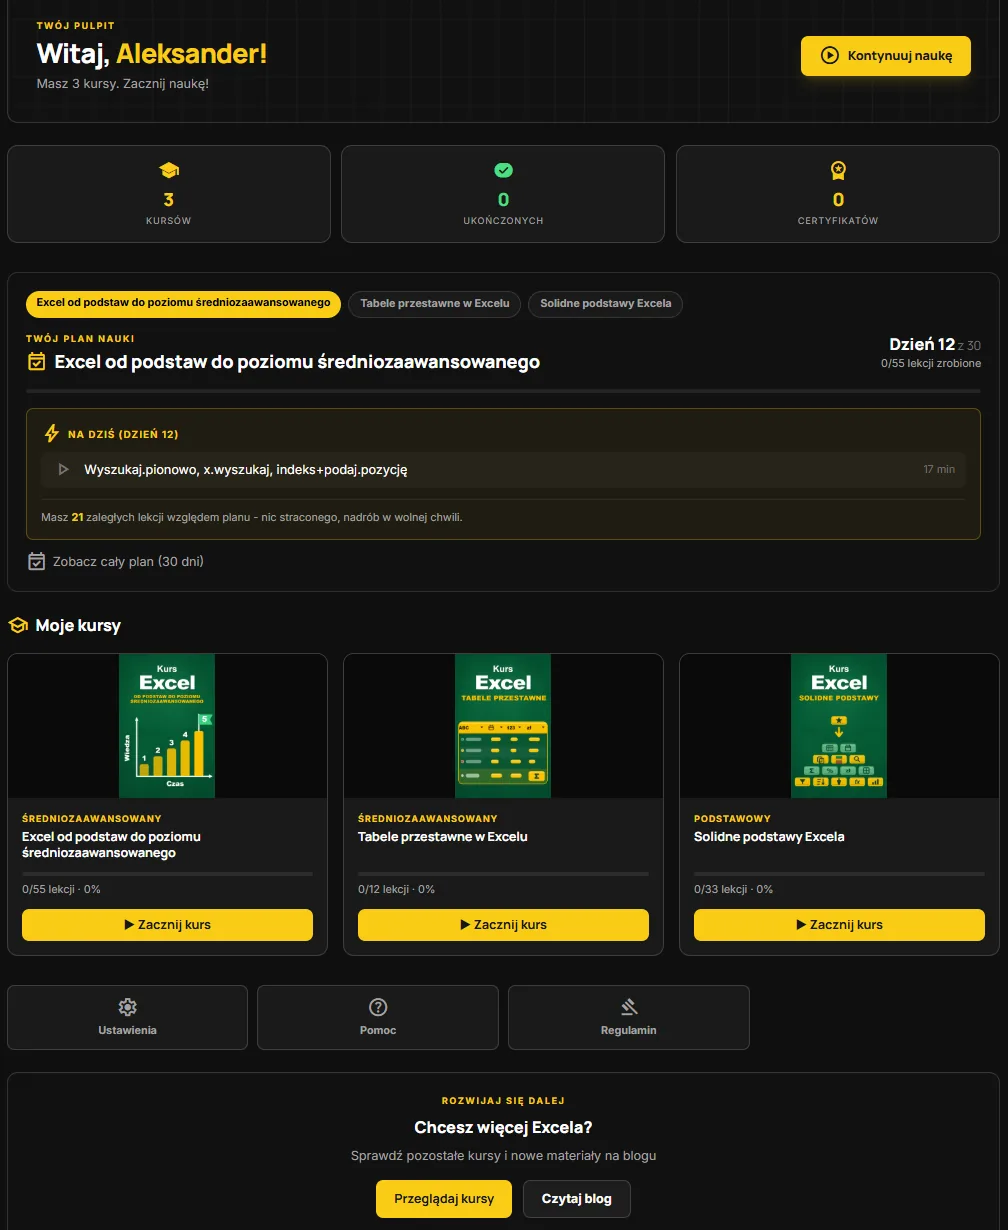Click the 0/55 lekcji zrobione text
The image size is (1008, 1230).
point(931,363)
